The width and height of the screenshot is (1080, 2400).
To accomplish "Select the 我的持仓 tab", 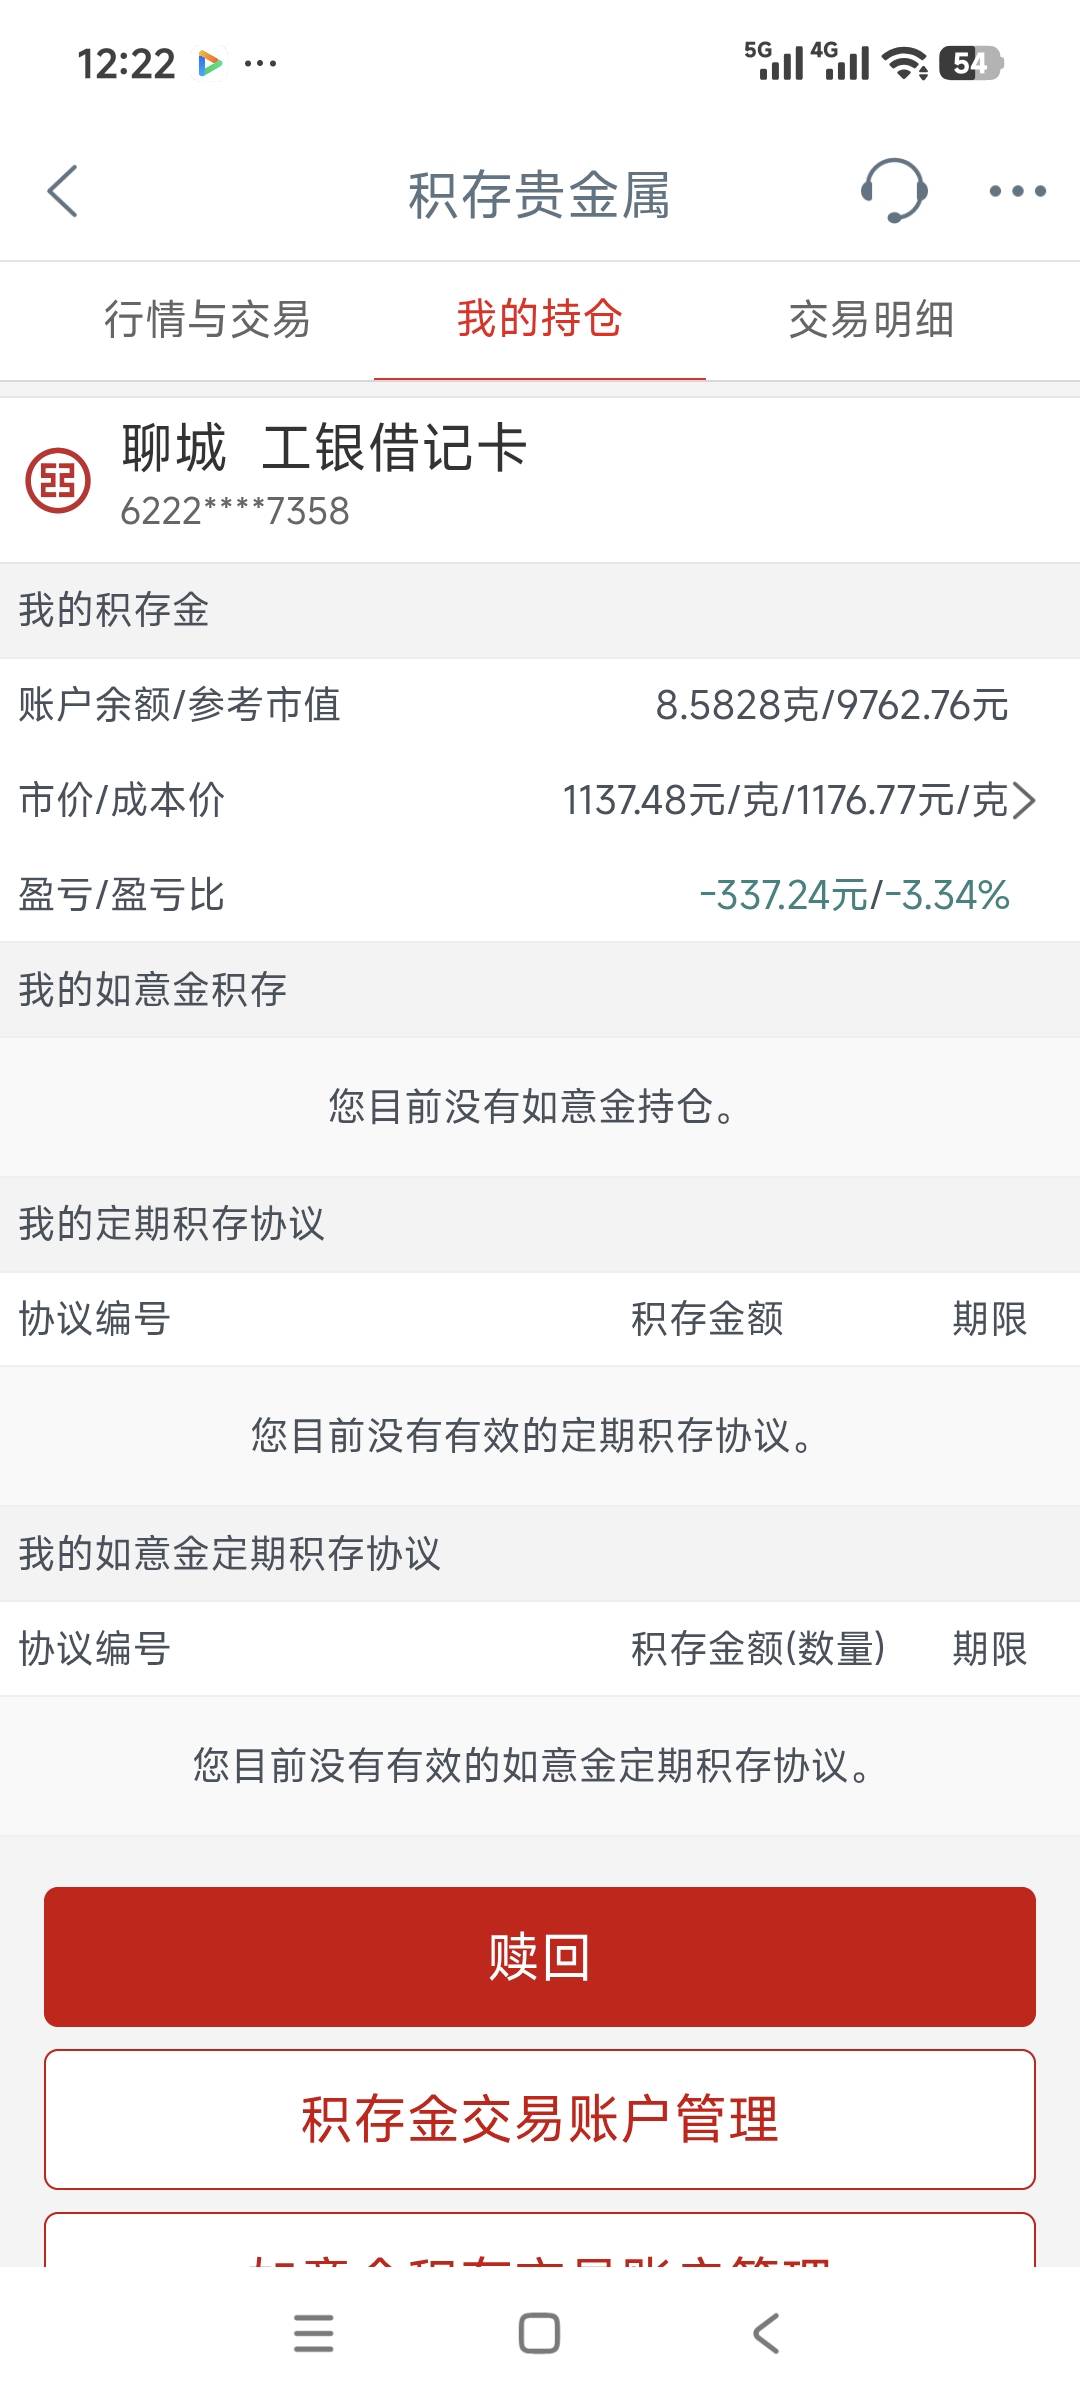I will click(x=540, y=320).
